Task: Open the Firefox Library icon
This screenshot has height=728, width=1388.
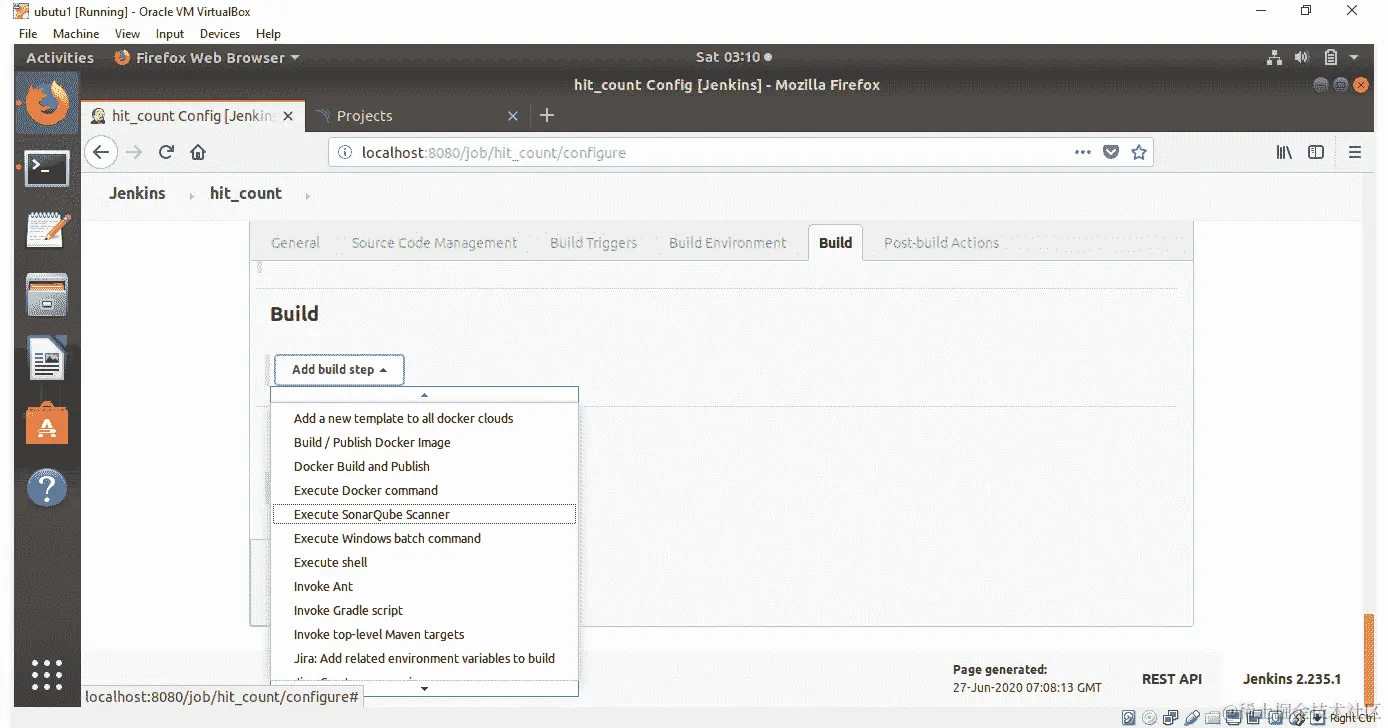Action: point(1284,151)
